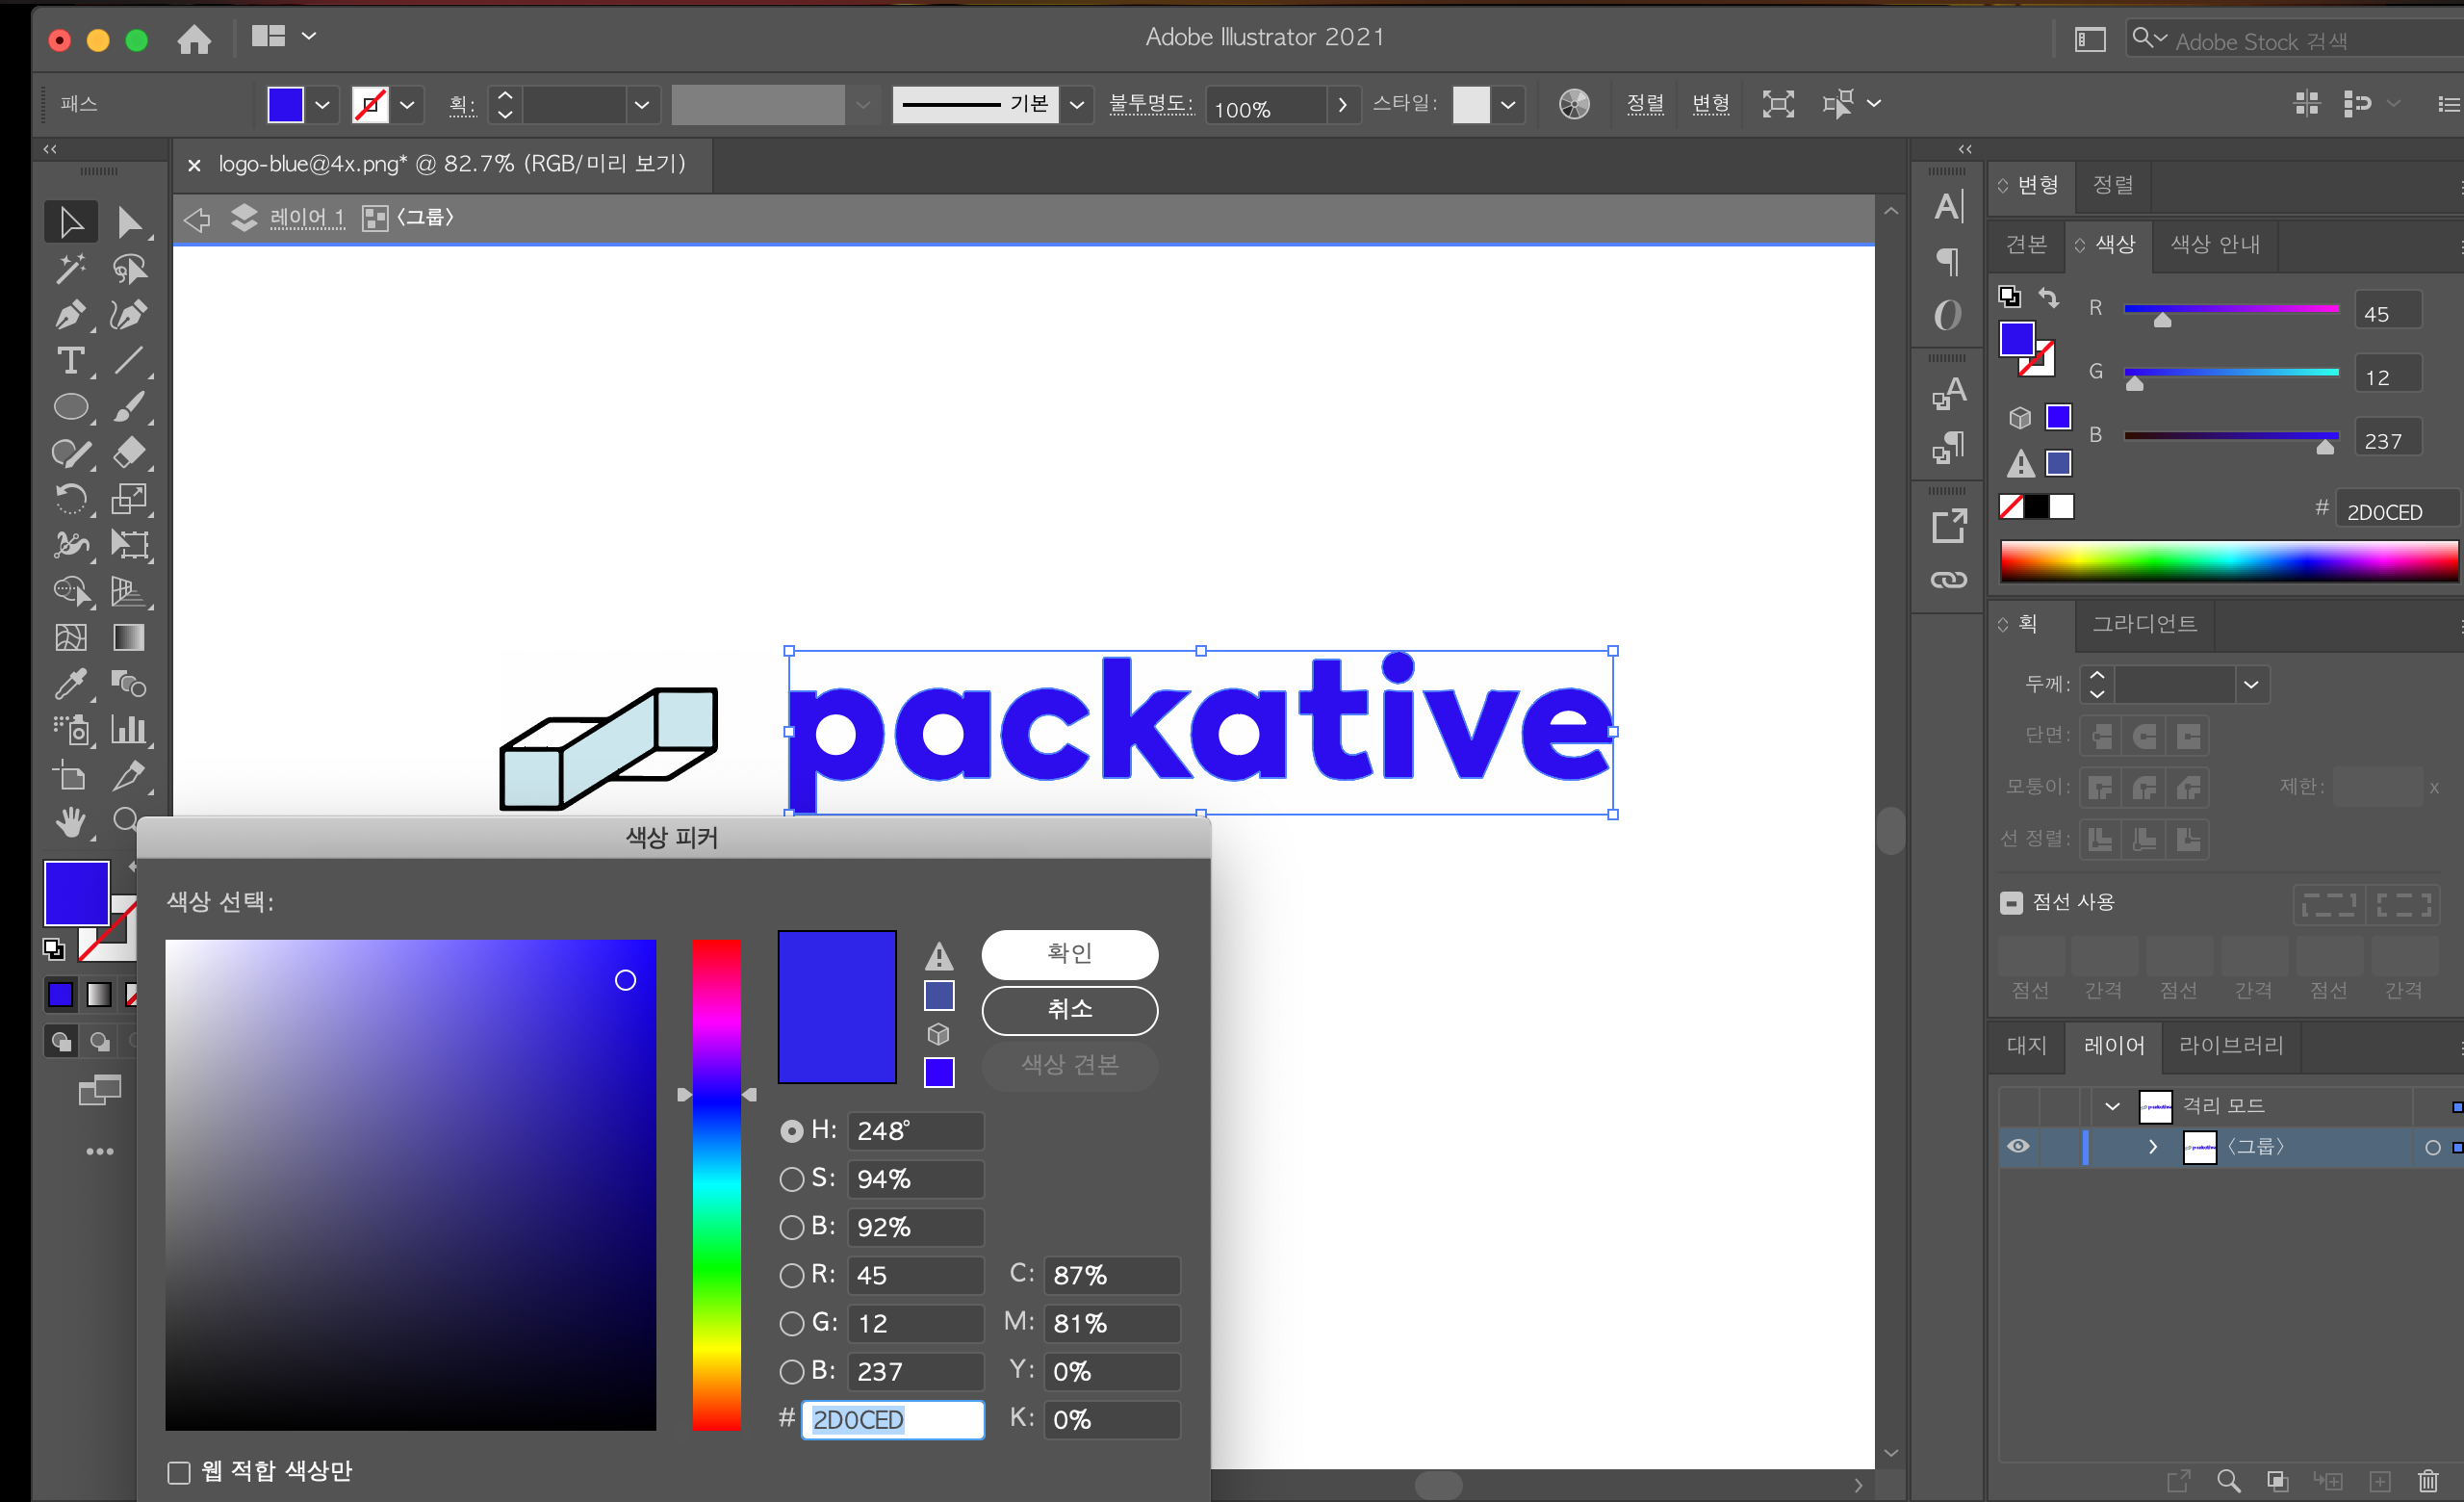Collapse the 격리 모드 layer
The height and width of the screenshot is (1502, 2464).
tap(2112, 1106)
